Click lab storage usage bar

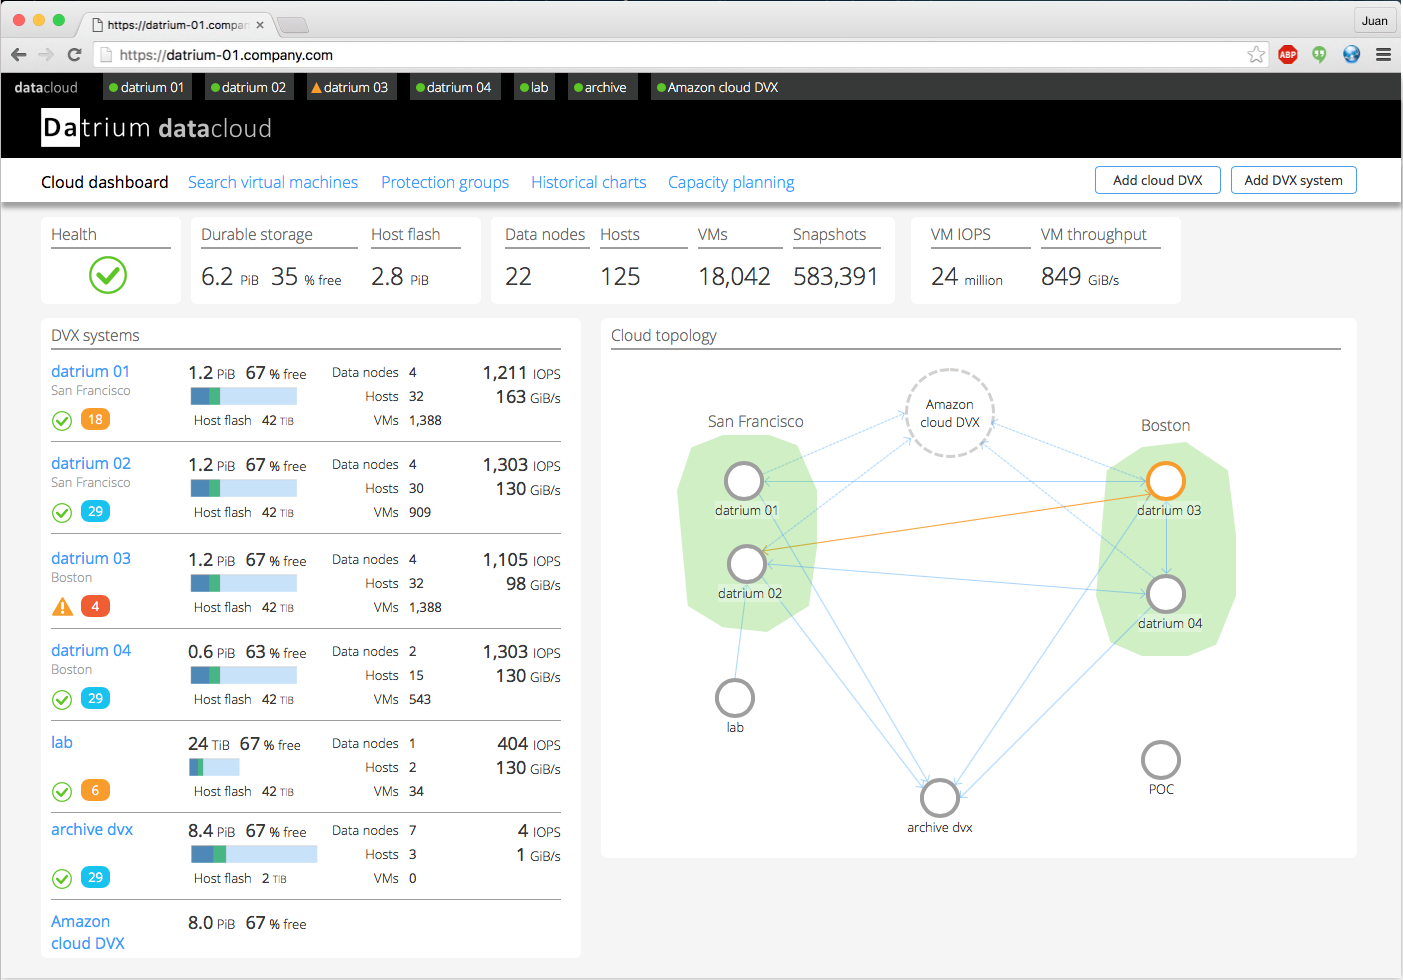tap(214, 767)
